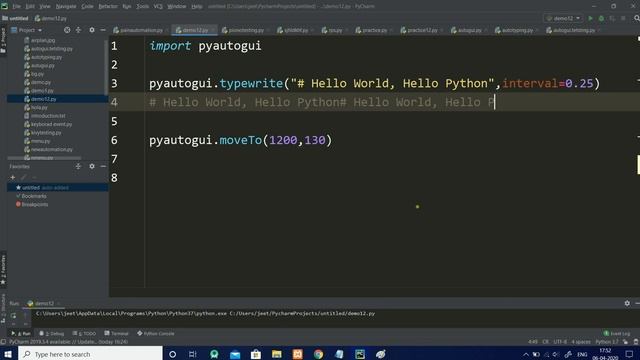Open the Run menu
This screenshot has width=640, height=360.
(127, 7)
